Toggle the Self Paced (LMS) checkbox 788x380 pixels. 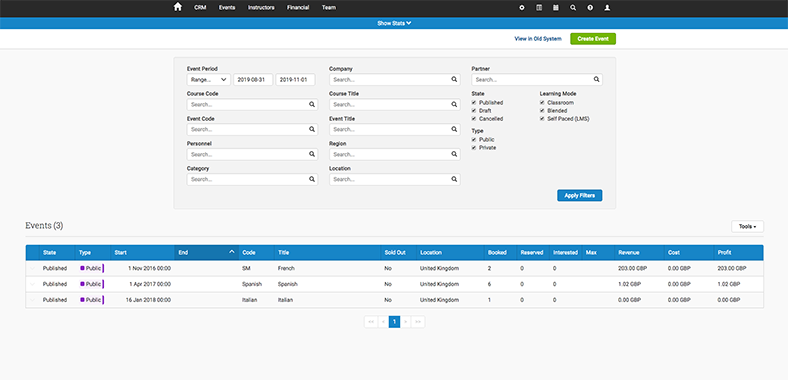tap(542, 119)
